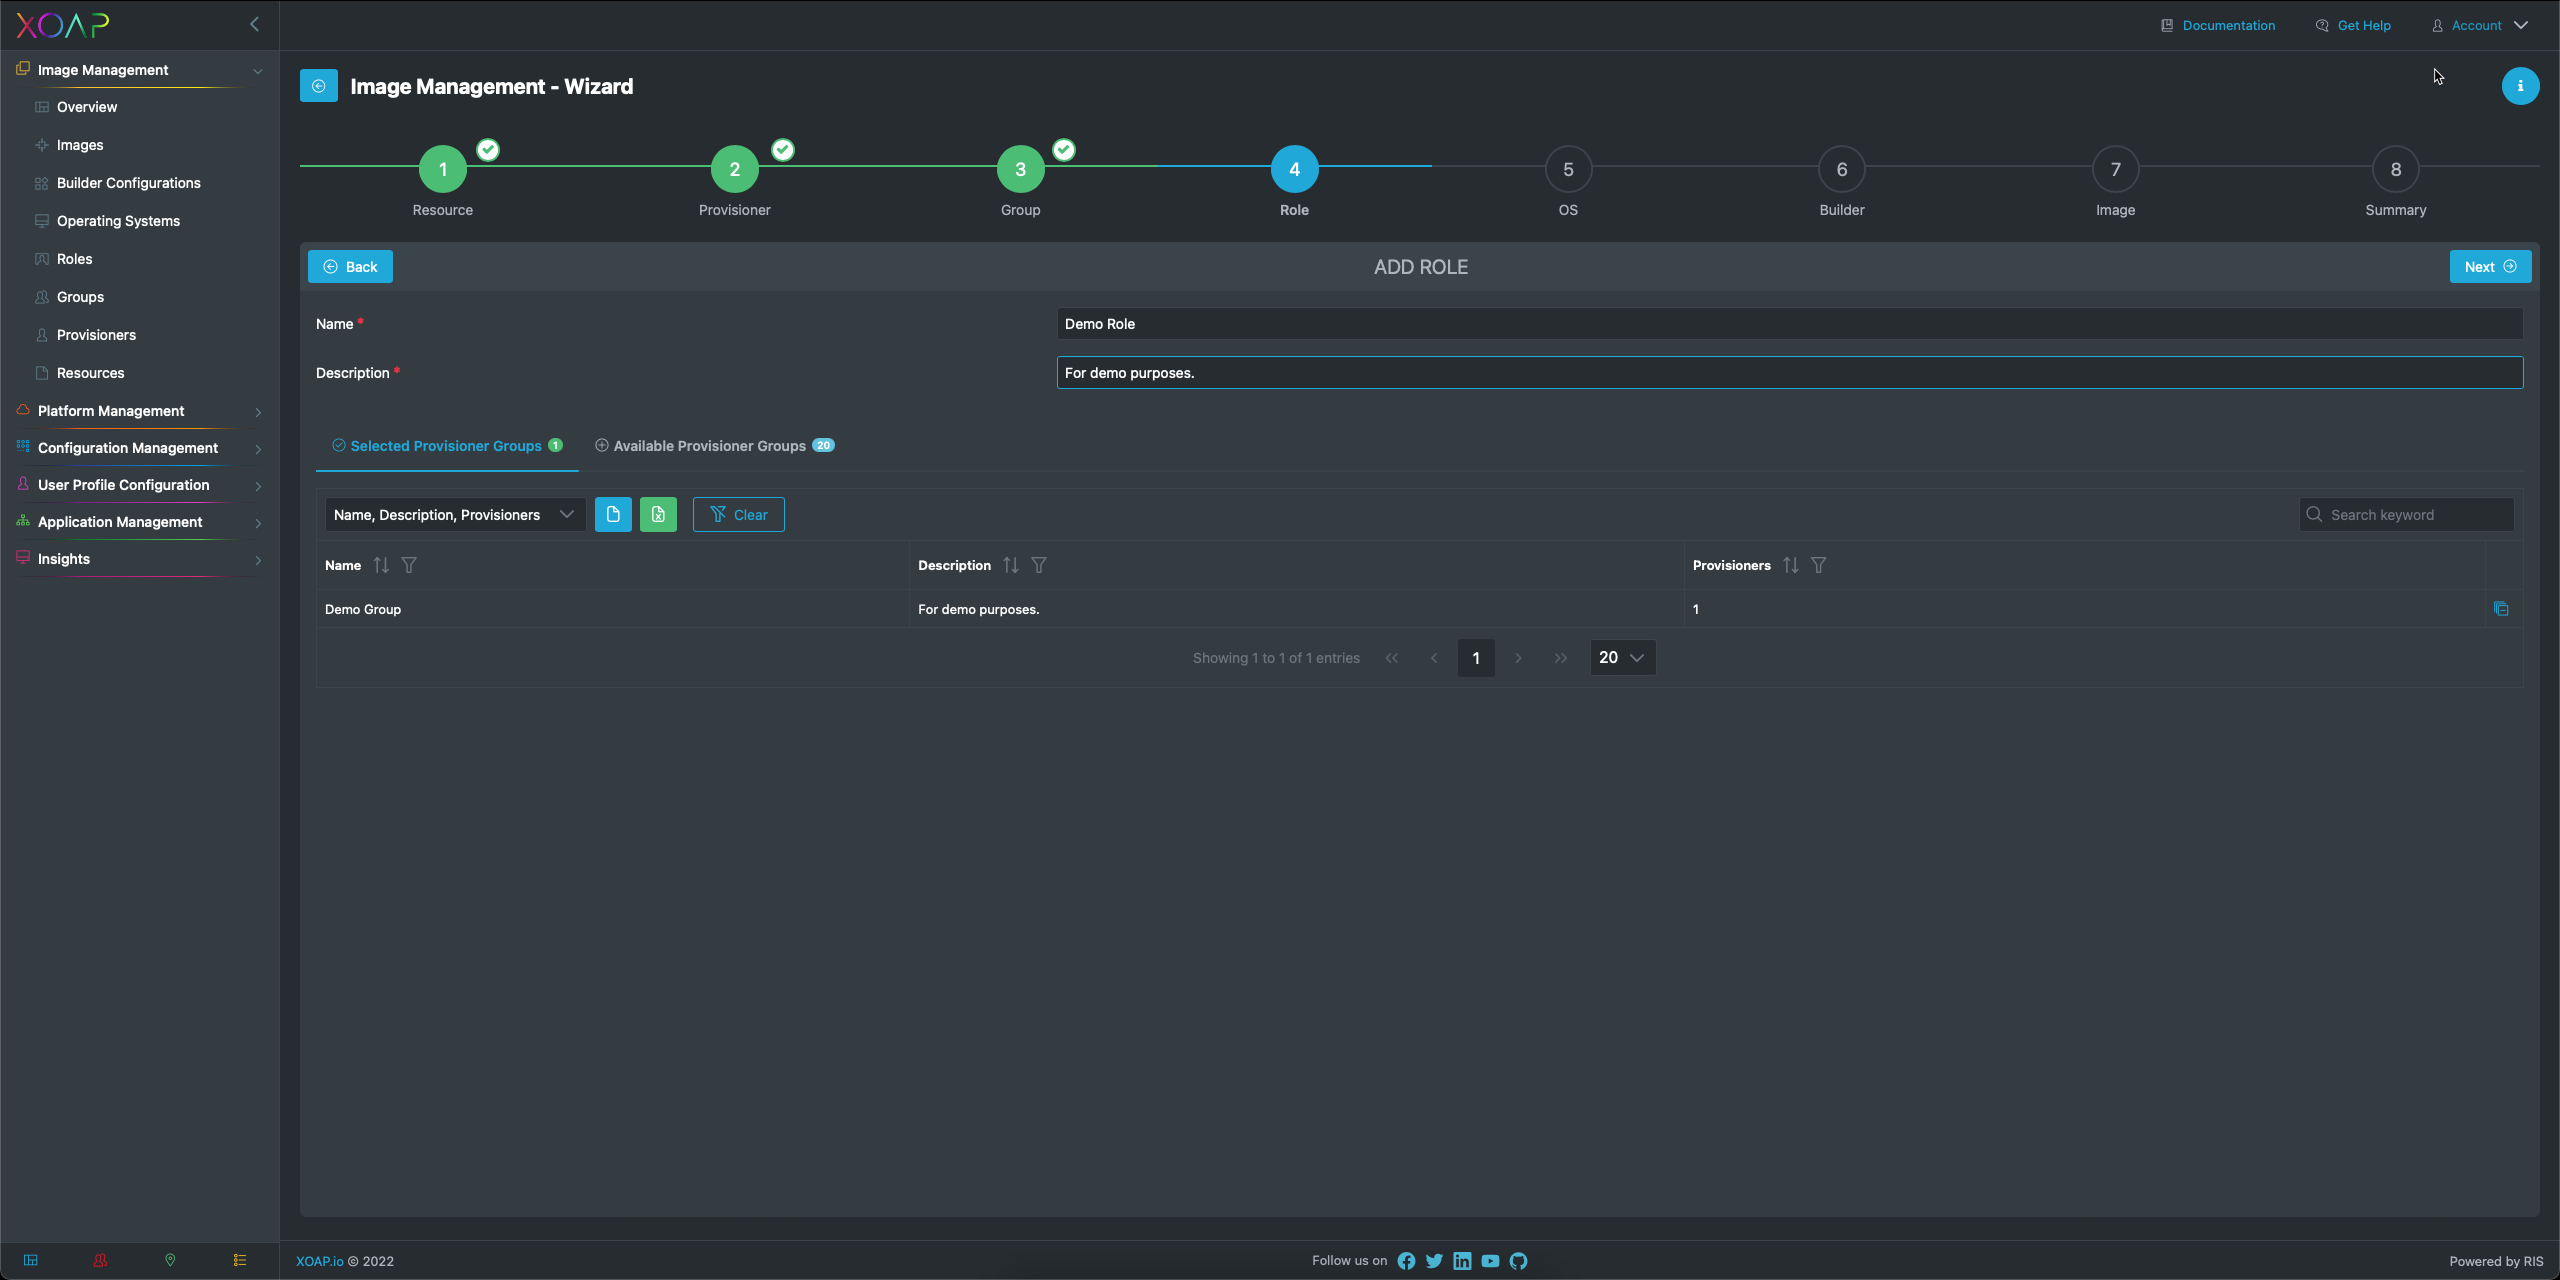Image resolution: width=2560 pixels, height=1280 pixels.
Task: Switch to Selected Provisioner Groups tab
Action: click(x=447, y=446)
